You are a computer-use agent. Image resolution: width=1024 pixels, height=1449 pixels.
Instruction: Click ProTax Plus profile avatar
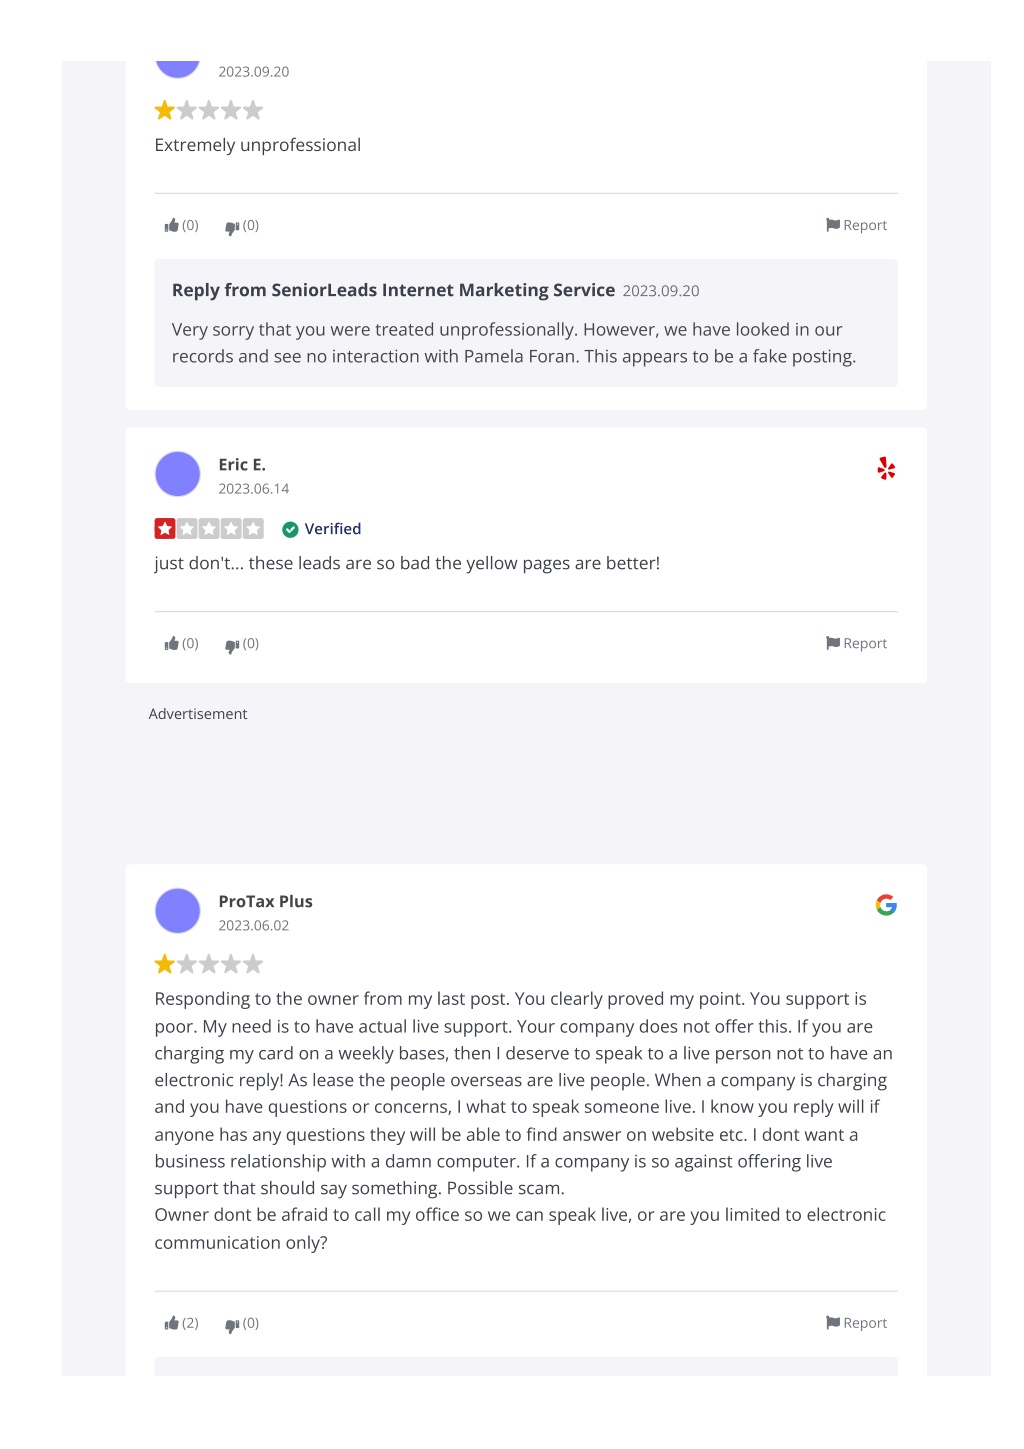(178, 911)
